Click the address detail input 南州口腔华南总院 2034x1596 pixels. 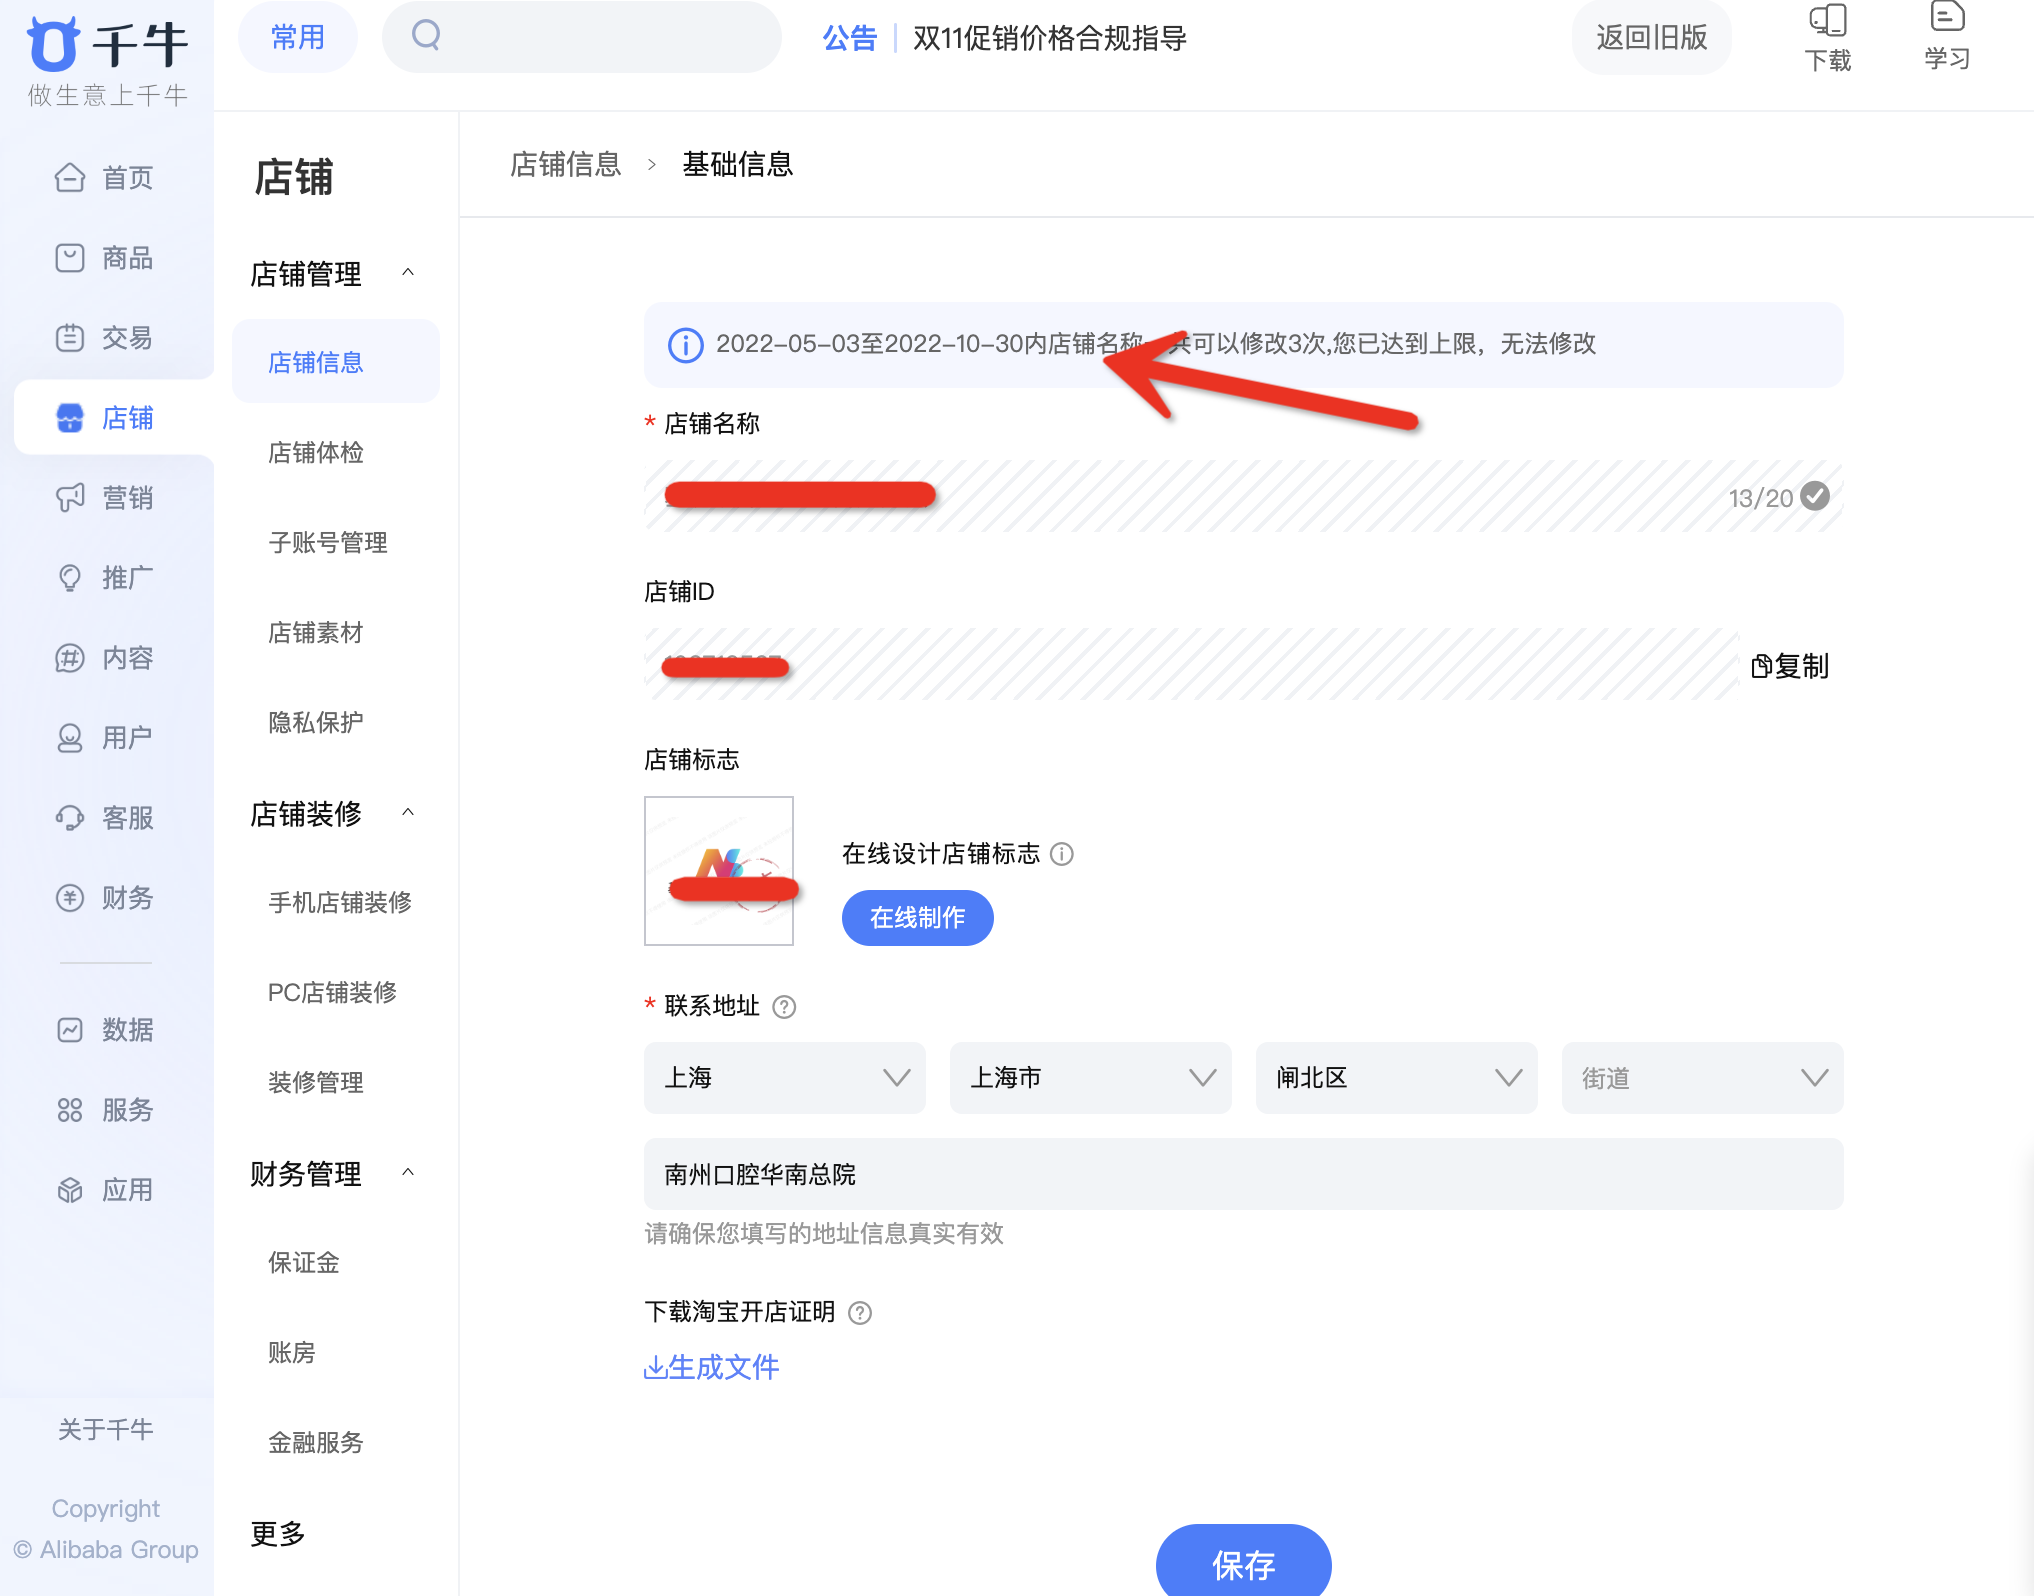[x=1244, y=1174]
